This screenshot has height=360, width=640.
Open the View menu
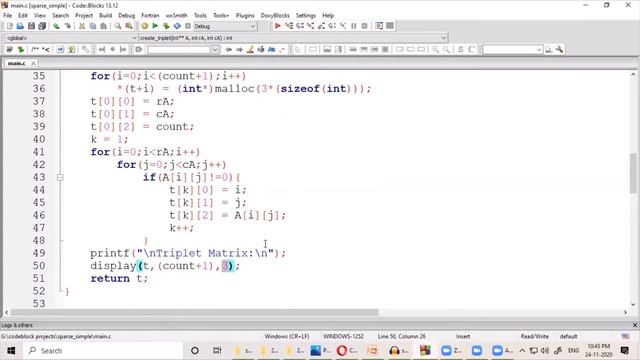coord(40,16)
